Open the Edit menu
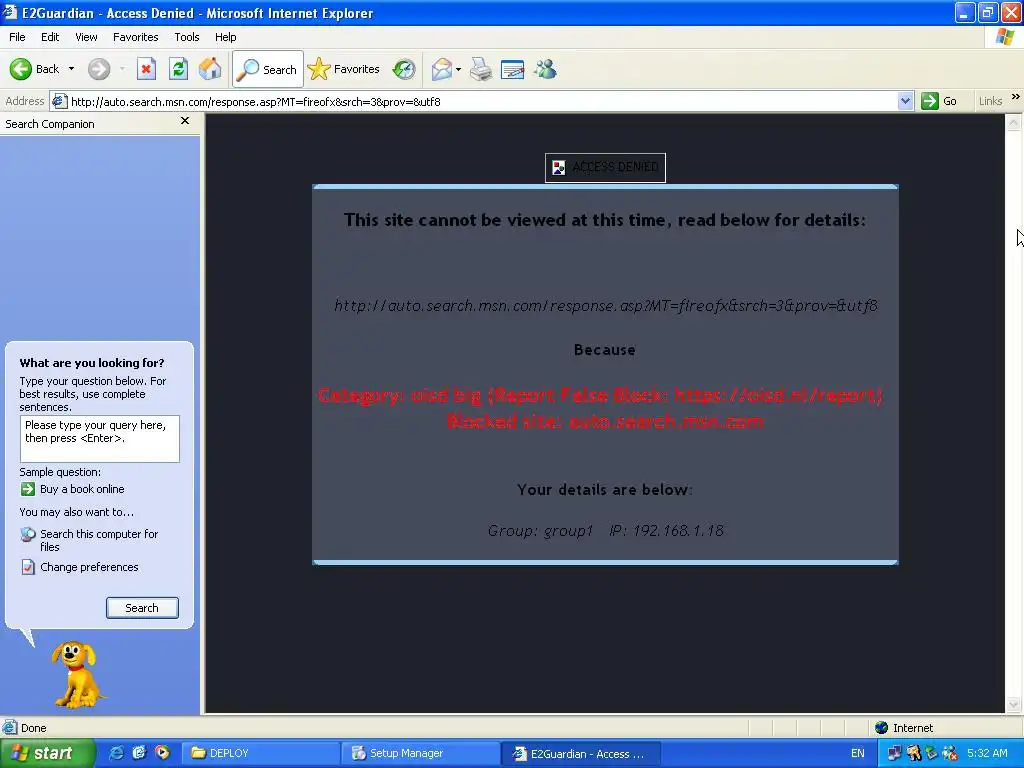 click(x=50, y=37)
